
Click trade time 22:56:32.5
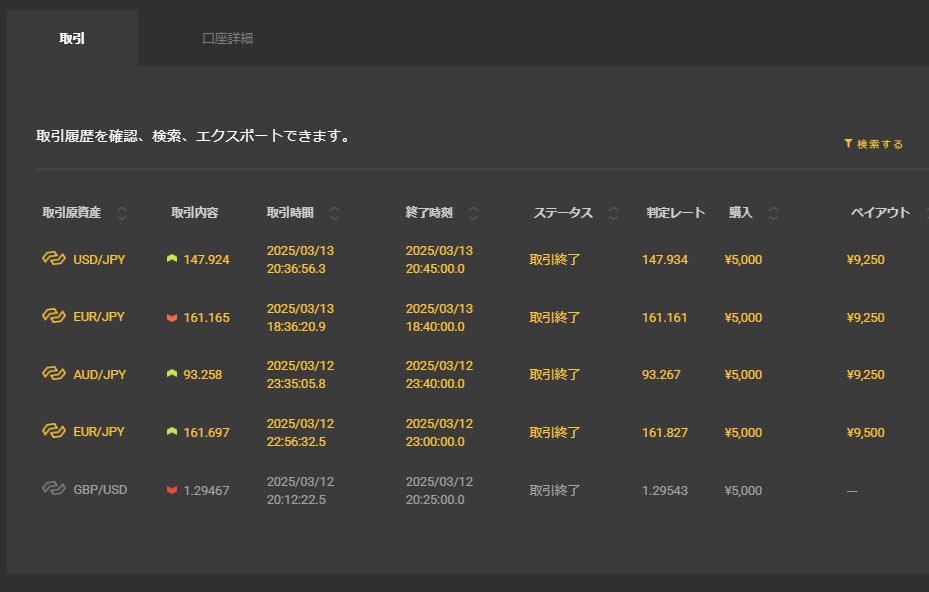click(296, 441)
